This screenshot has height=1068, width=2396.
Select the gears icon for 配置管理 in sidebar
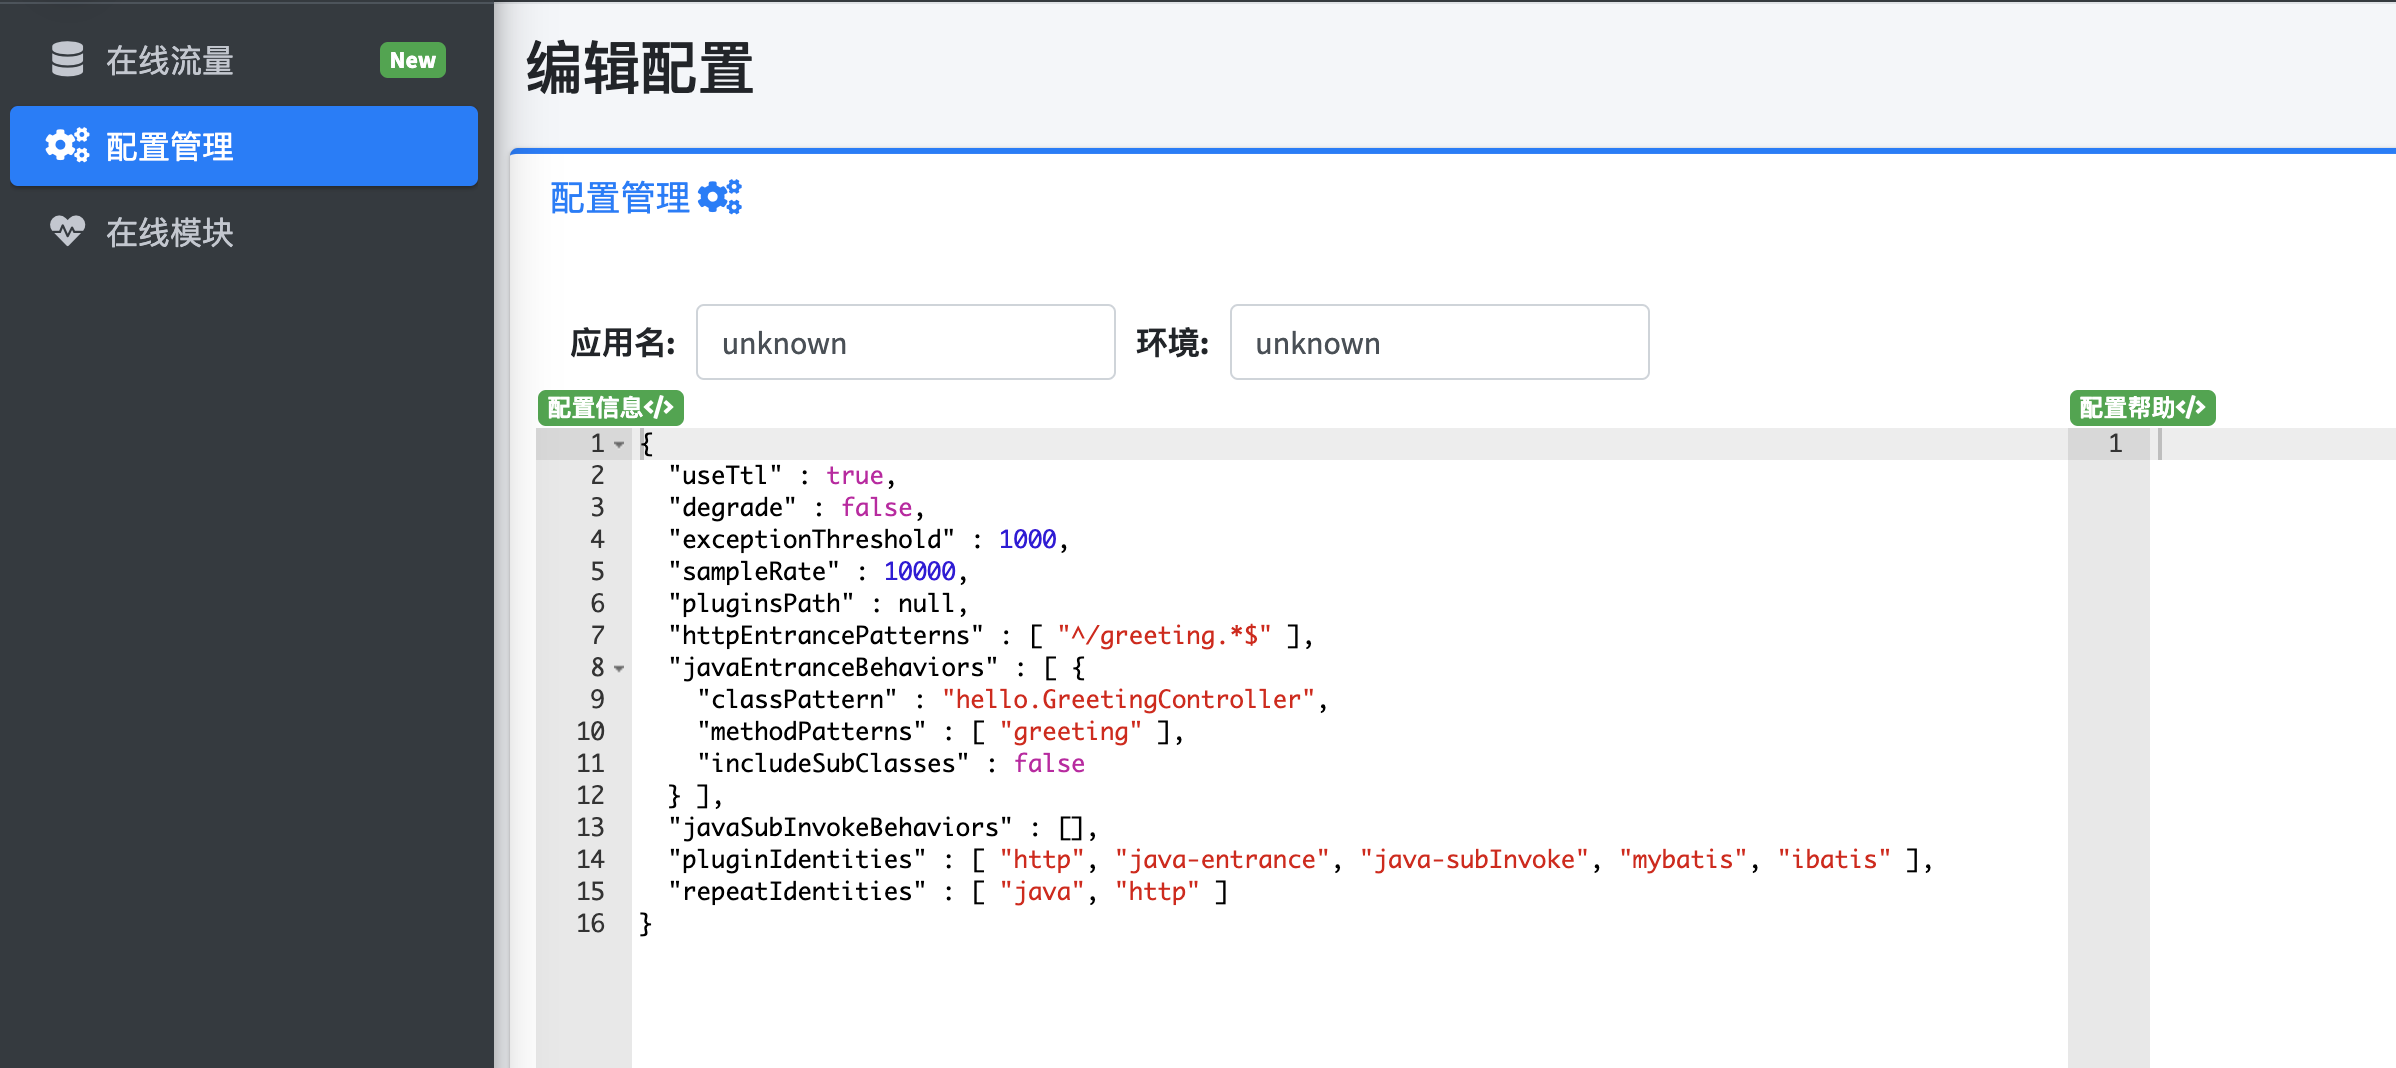click(66, 146)
